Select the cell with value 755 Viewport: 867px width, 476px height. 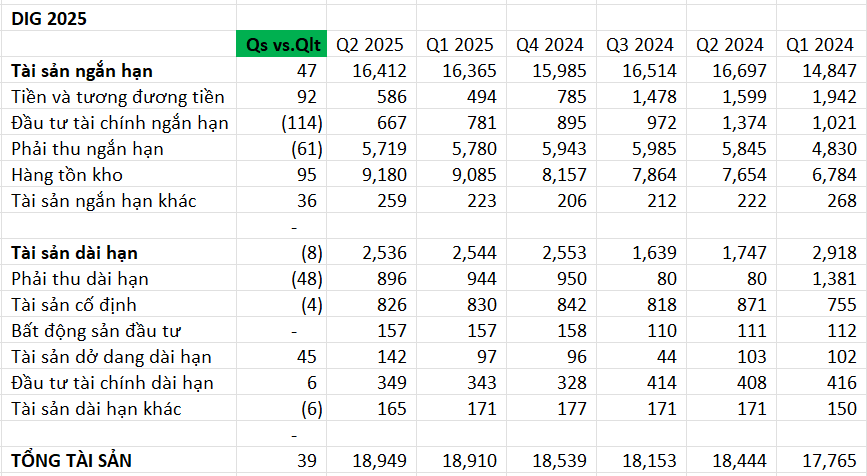tap(822, 305)
